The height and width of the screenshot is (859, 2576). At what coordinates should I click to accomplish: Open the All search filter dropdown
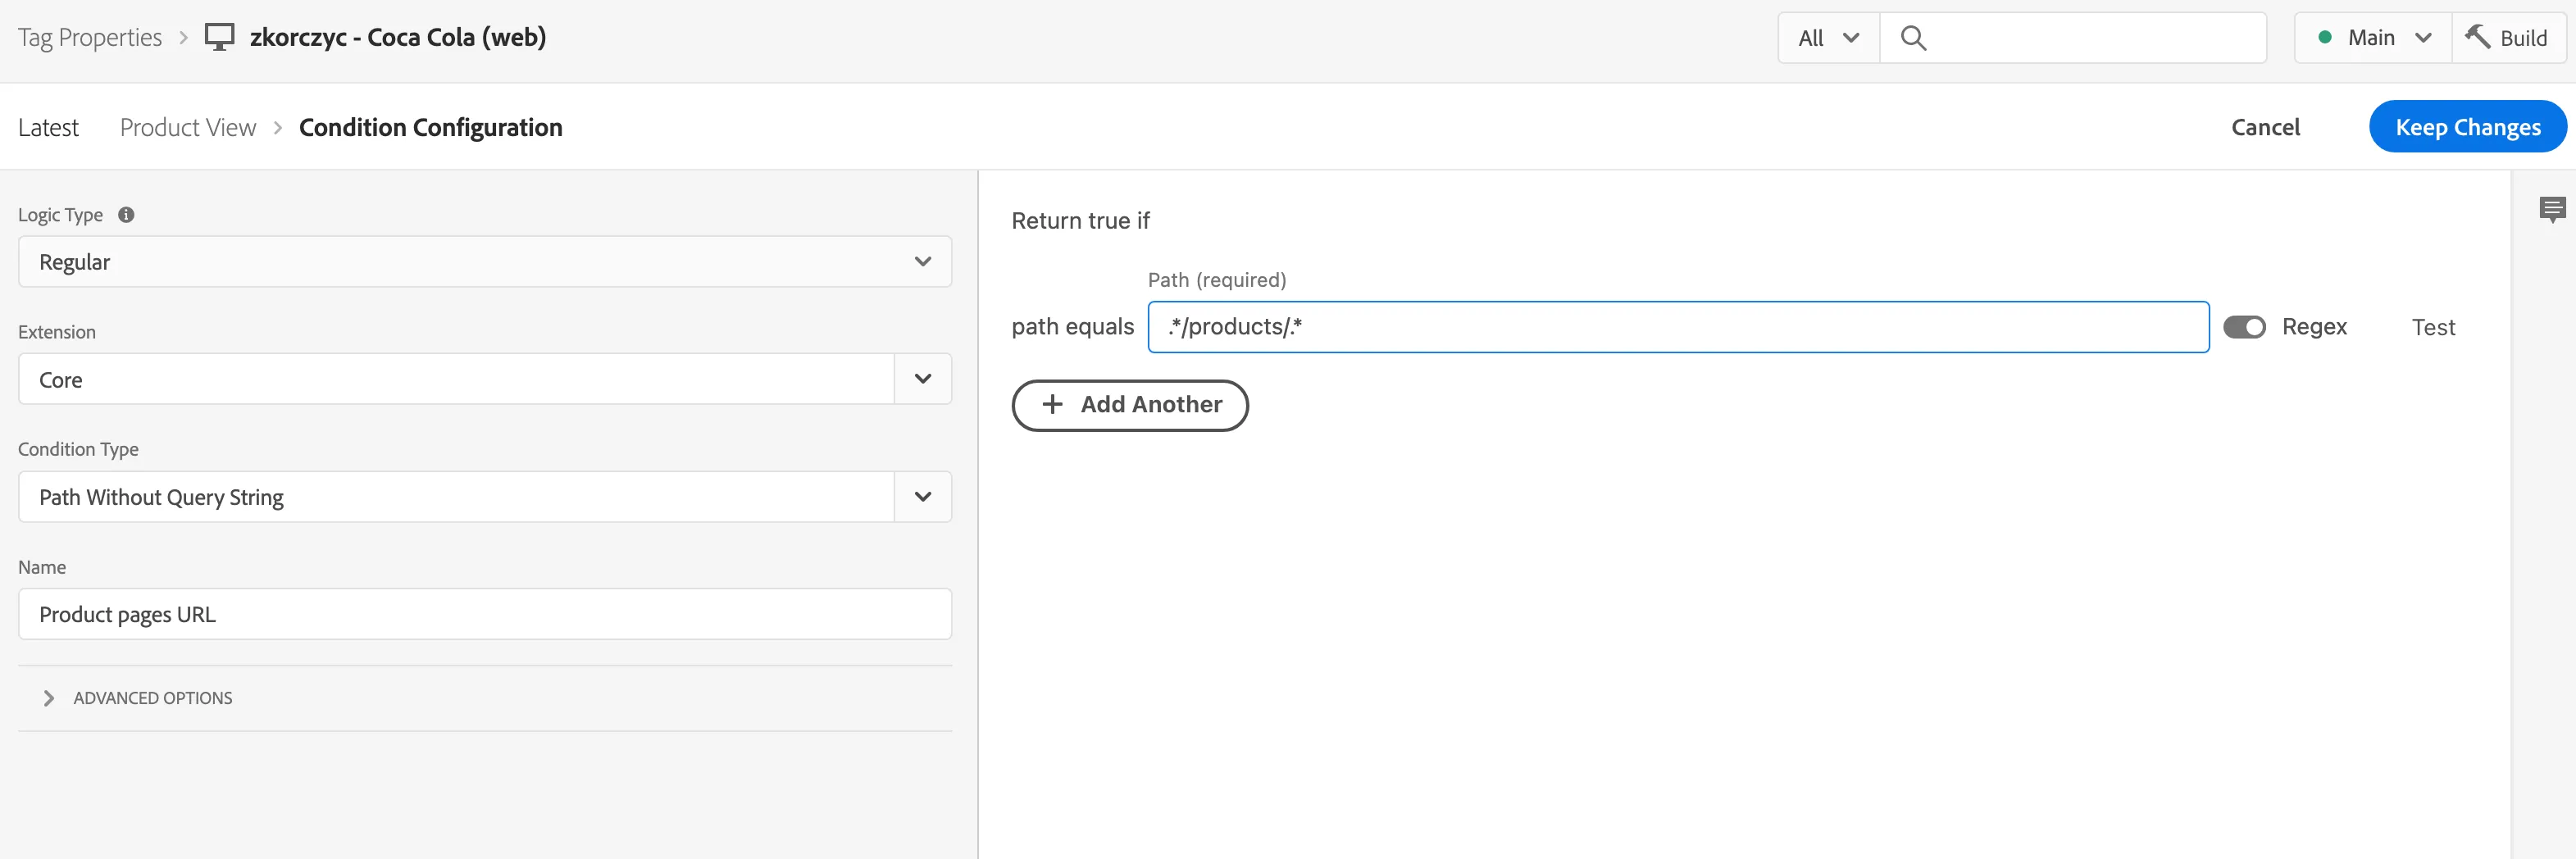pyautogui.click(x=1829, y=38)
